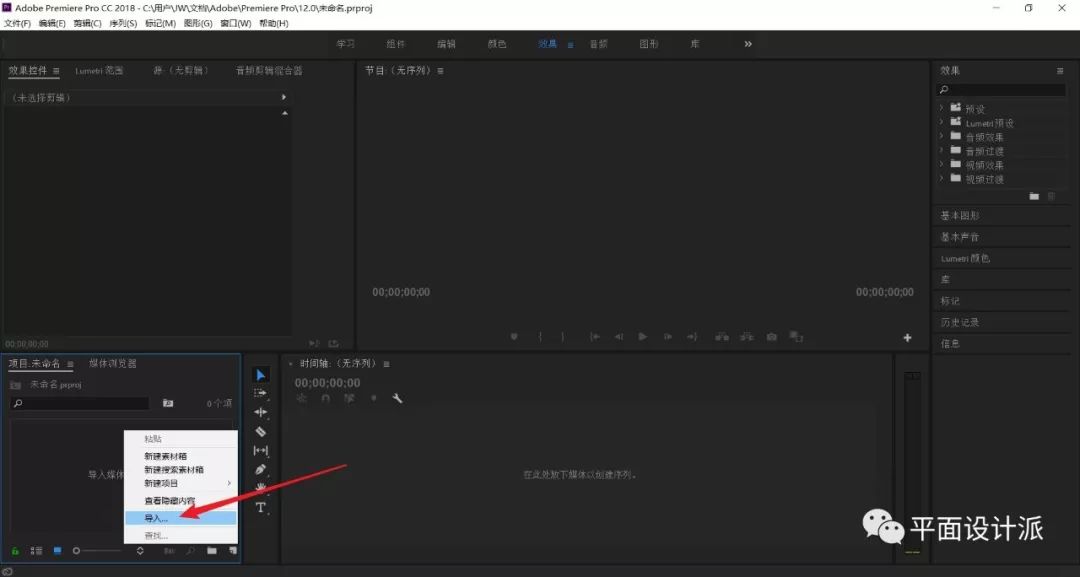Click create bin from search query icon
Viewport: 1080px width, 577px height.
[x=168, y=403]
